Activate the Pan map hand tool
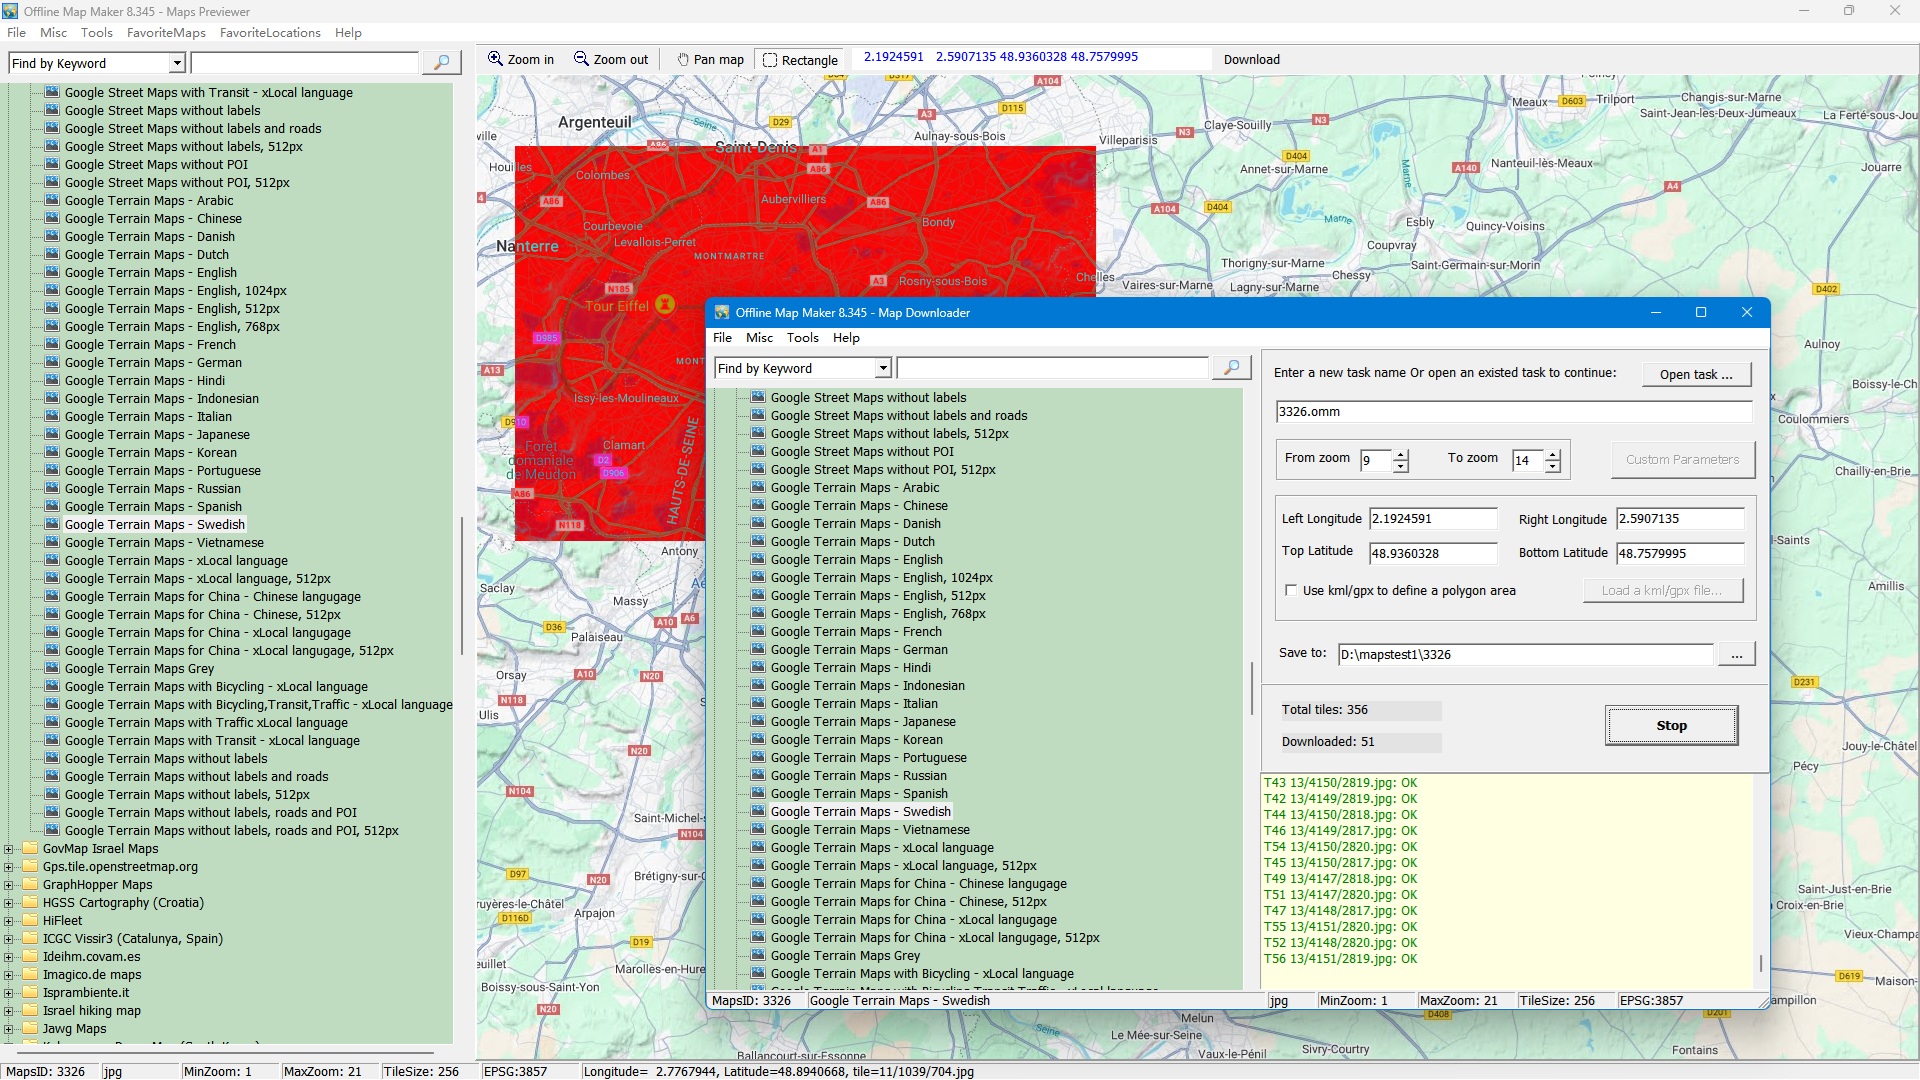This screenshot has width=1920, height=1080. point(710,60)
